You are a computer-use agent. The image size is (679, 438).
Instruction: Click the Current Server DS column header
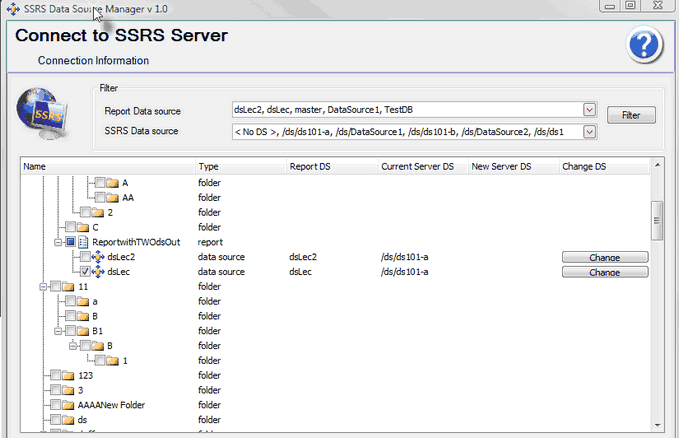(x=423, y=167)
